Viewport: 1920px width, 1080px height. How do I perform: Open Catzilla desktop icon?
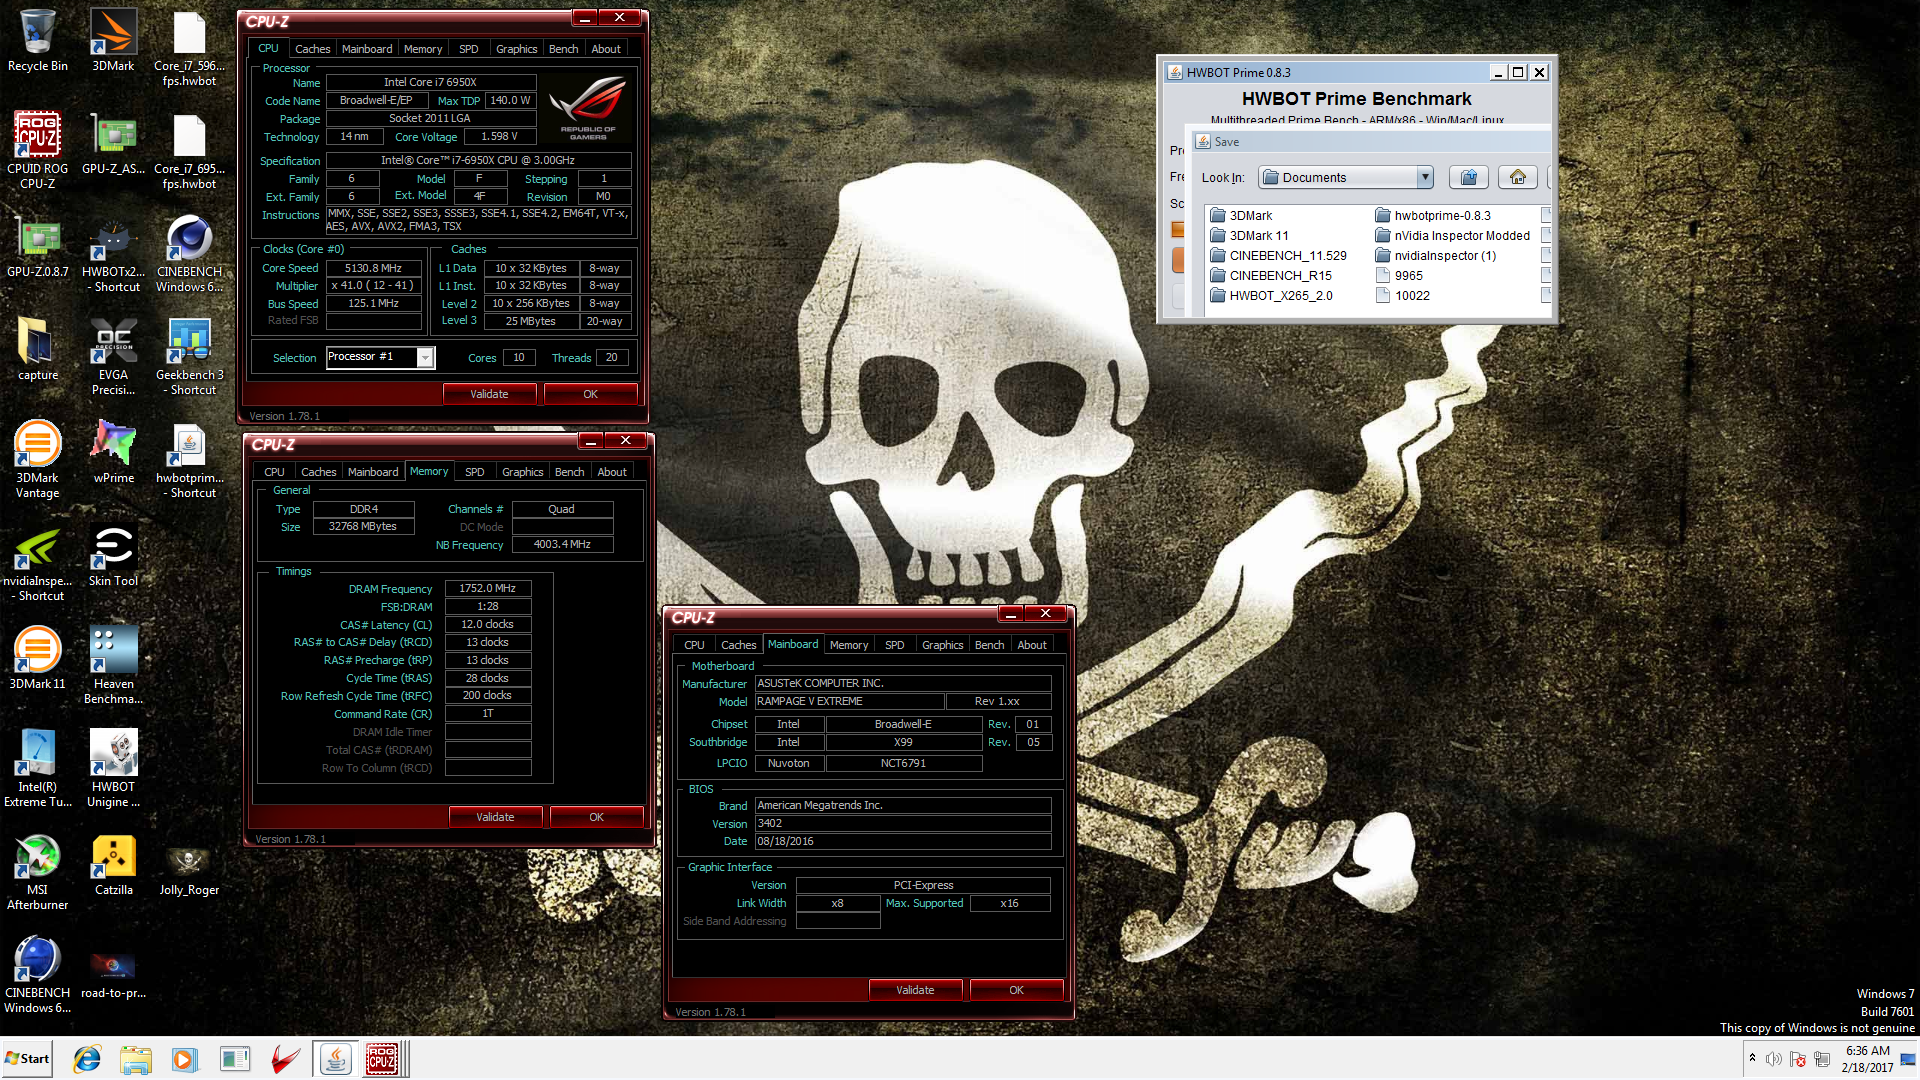[x=113, y=864]
